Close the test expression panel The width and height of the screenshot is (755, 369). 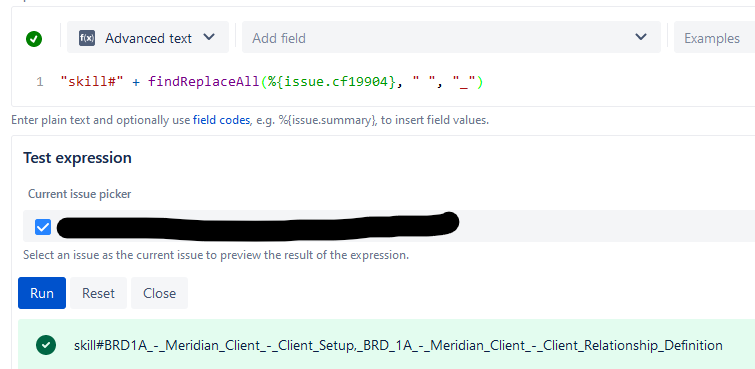[x=159, y=293]
